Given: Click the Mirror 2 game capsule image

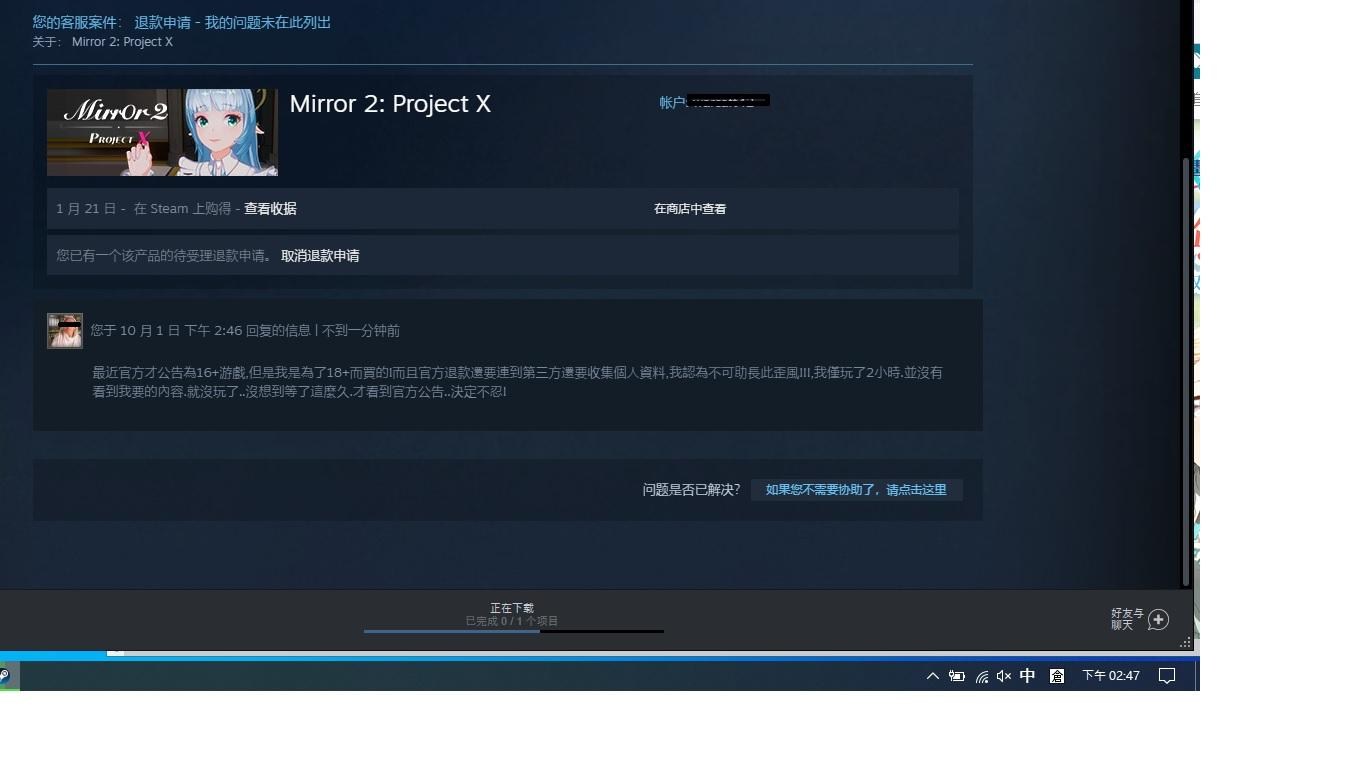Looking at the screenshot, I should click(162, 131).
